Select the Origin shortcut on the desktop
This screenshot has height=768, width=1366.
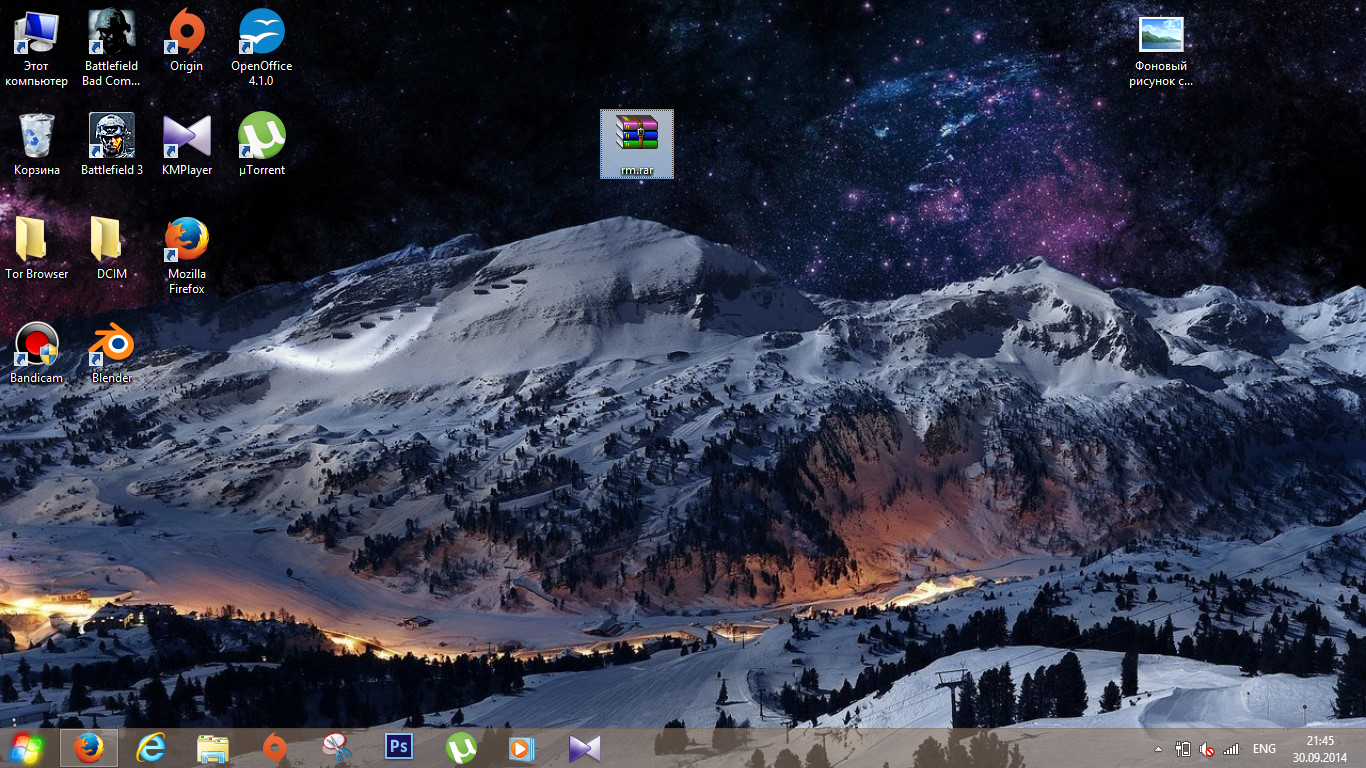coord(186,41)
